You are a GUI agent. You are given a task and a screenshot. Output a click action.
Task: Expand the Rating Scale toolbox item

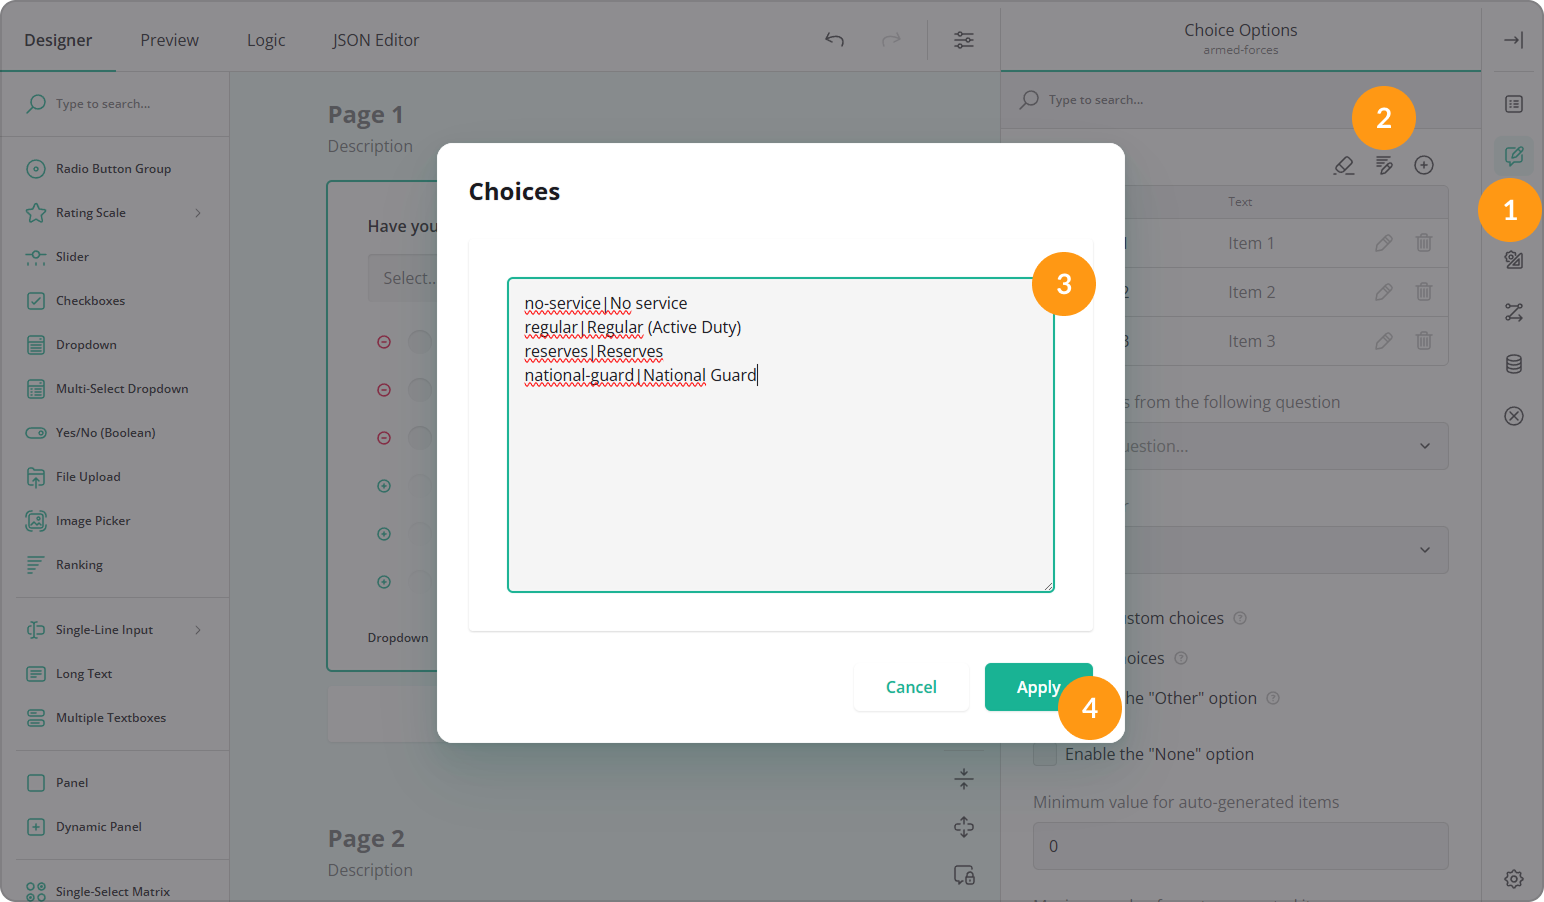pos(198,212)
